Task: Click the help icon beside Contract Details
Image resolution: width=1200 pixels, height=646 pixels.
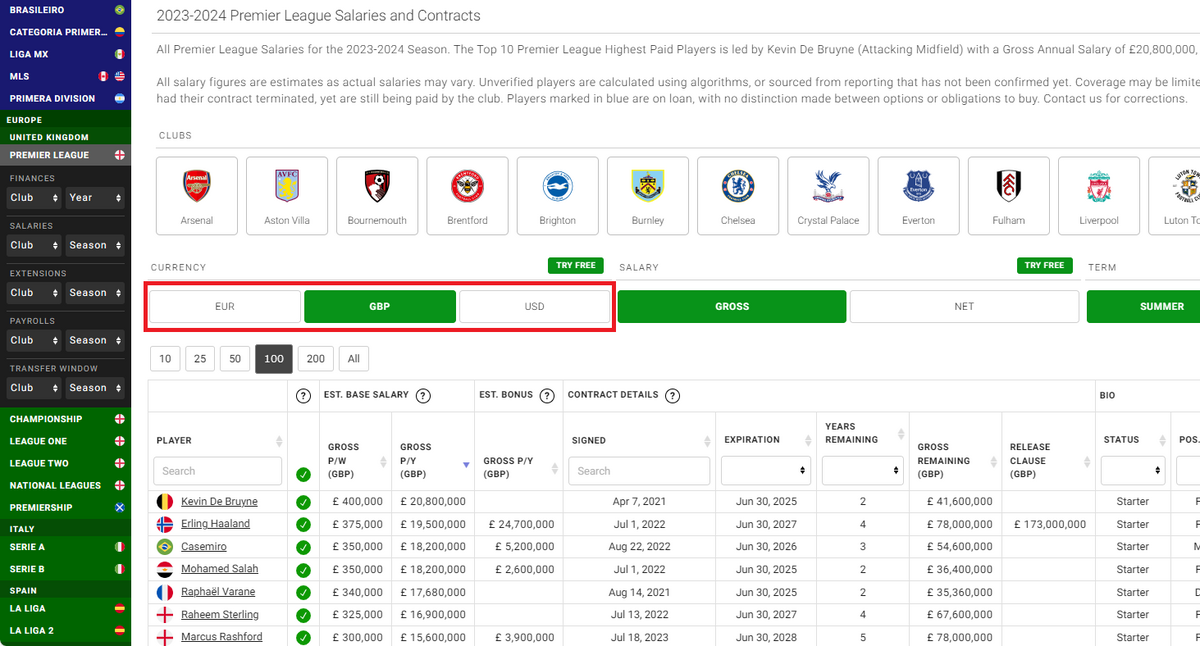Action: (x=673, y=395)
